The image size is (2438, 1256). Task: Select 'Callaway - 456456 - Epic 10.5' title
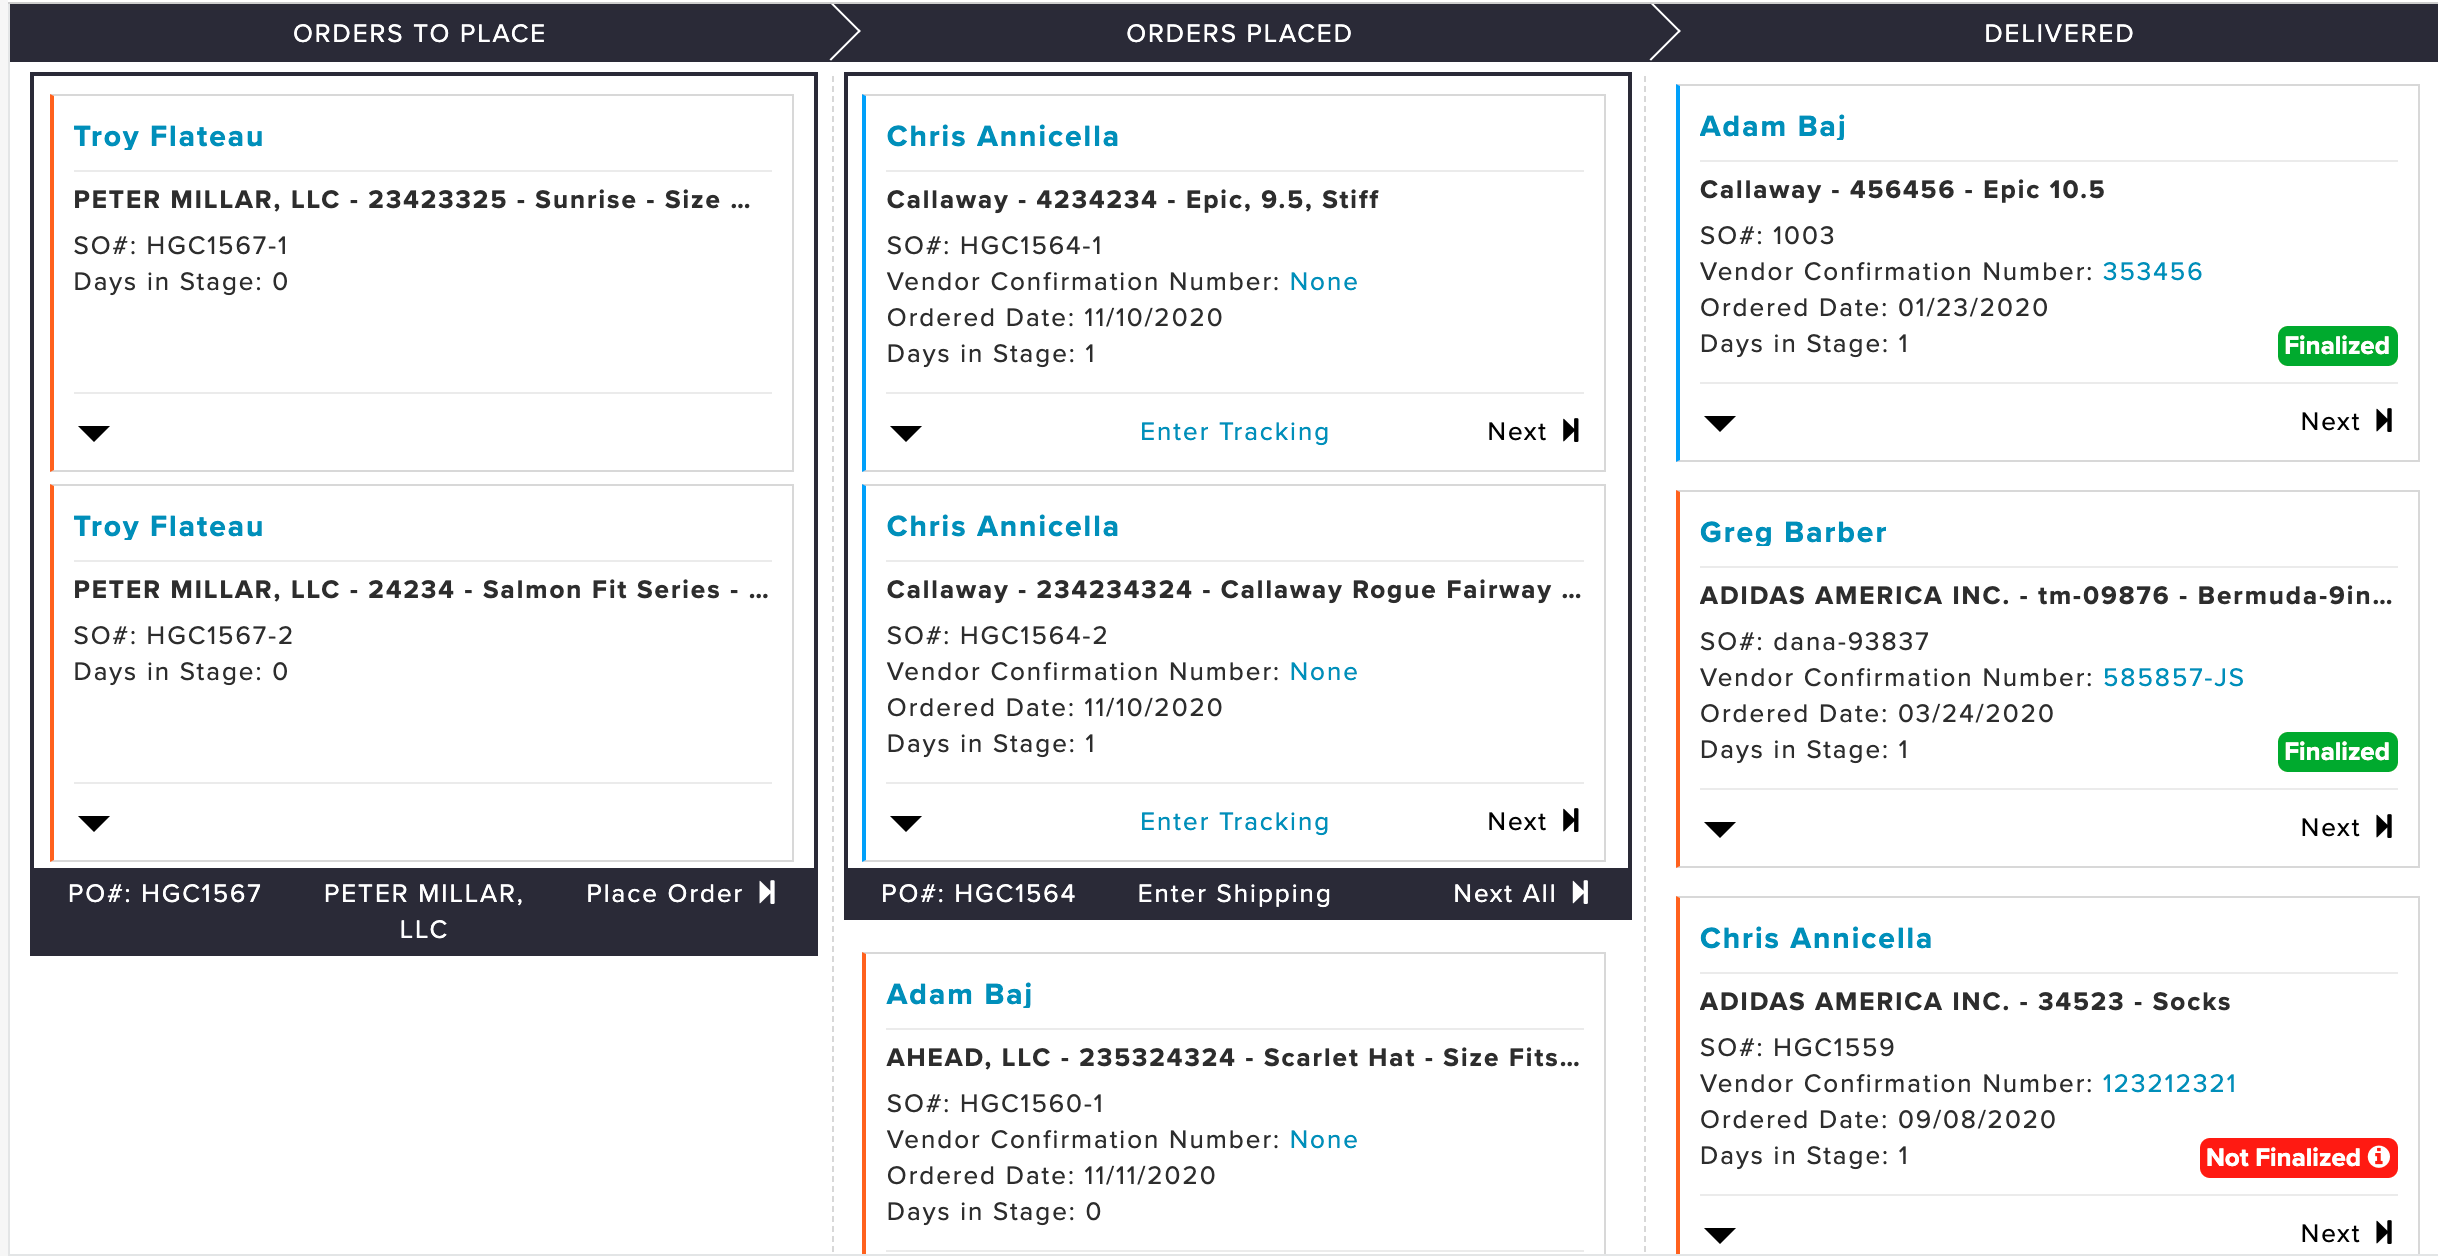point(1902,189)
